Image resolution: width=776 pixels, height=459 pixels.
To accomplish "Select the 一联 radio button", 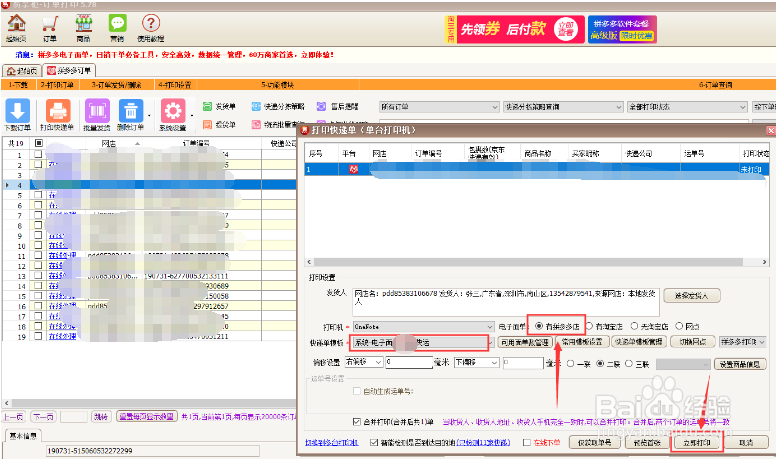I will [571, 363].
